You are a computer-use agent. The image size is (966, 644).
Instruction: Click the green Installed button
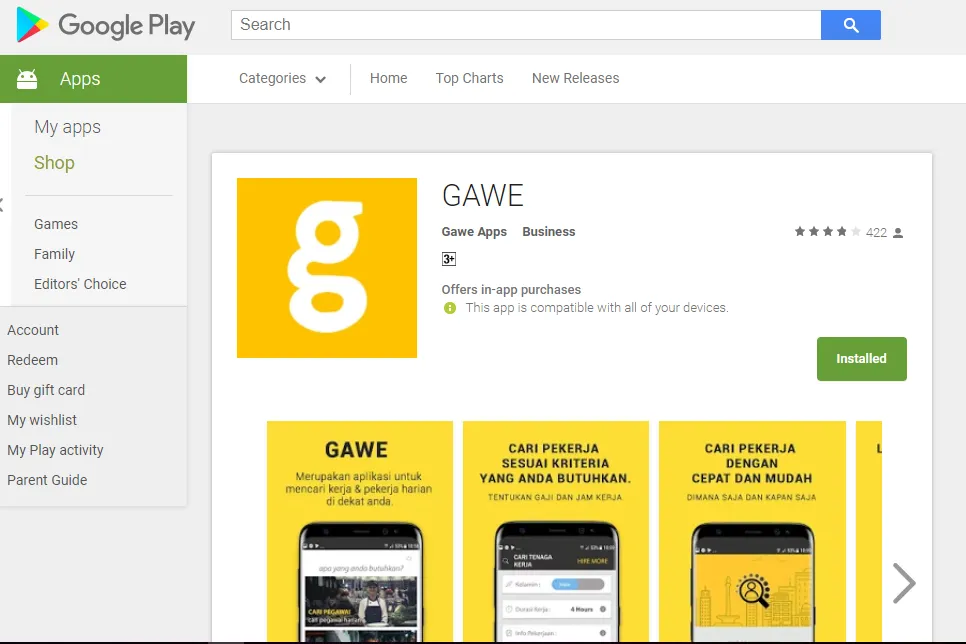[861, 359]
